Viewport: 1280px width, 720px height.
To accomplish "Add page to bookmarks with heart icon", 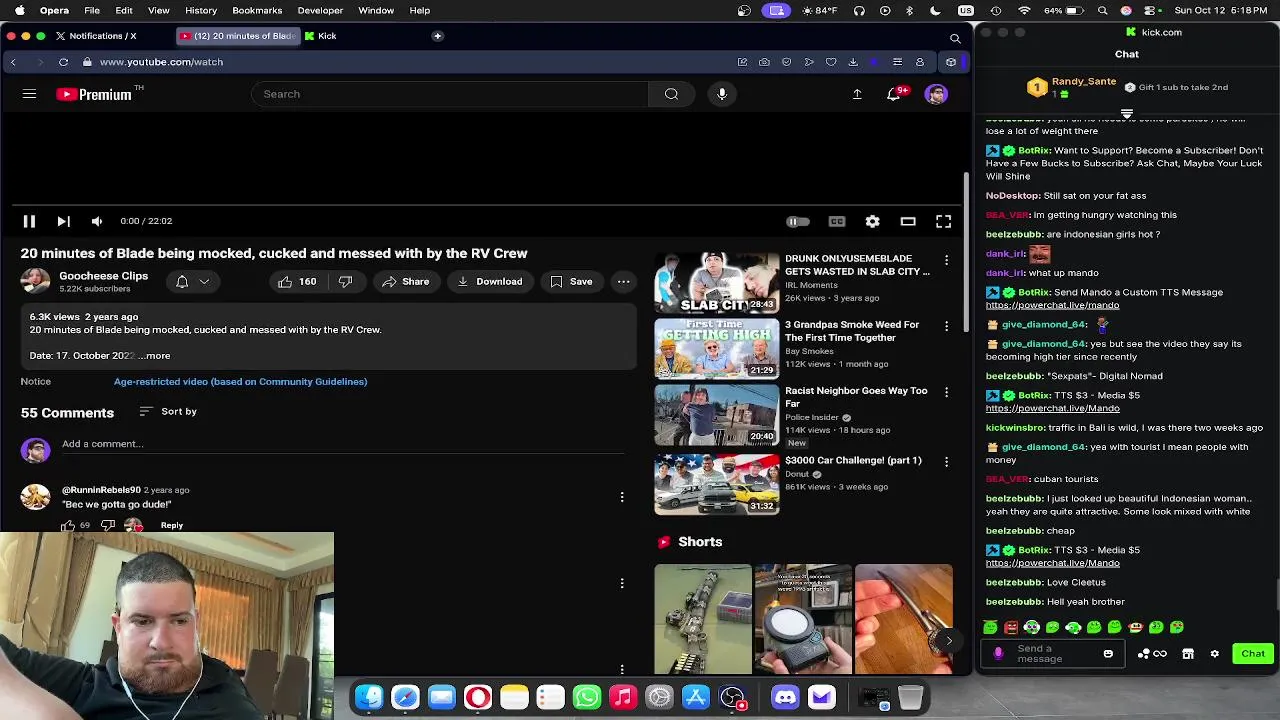I will [x=831, y=62].
